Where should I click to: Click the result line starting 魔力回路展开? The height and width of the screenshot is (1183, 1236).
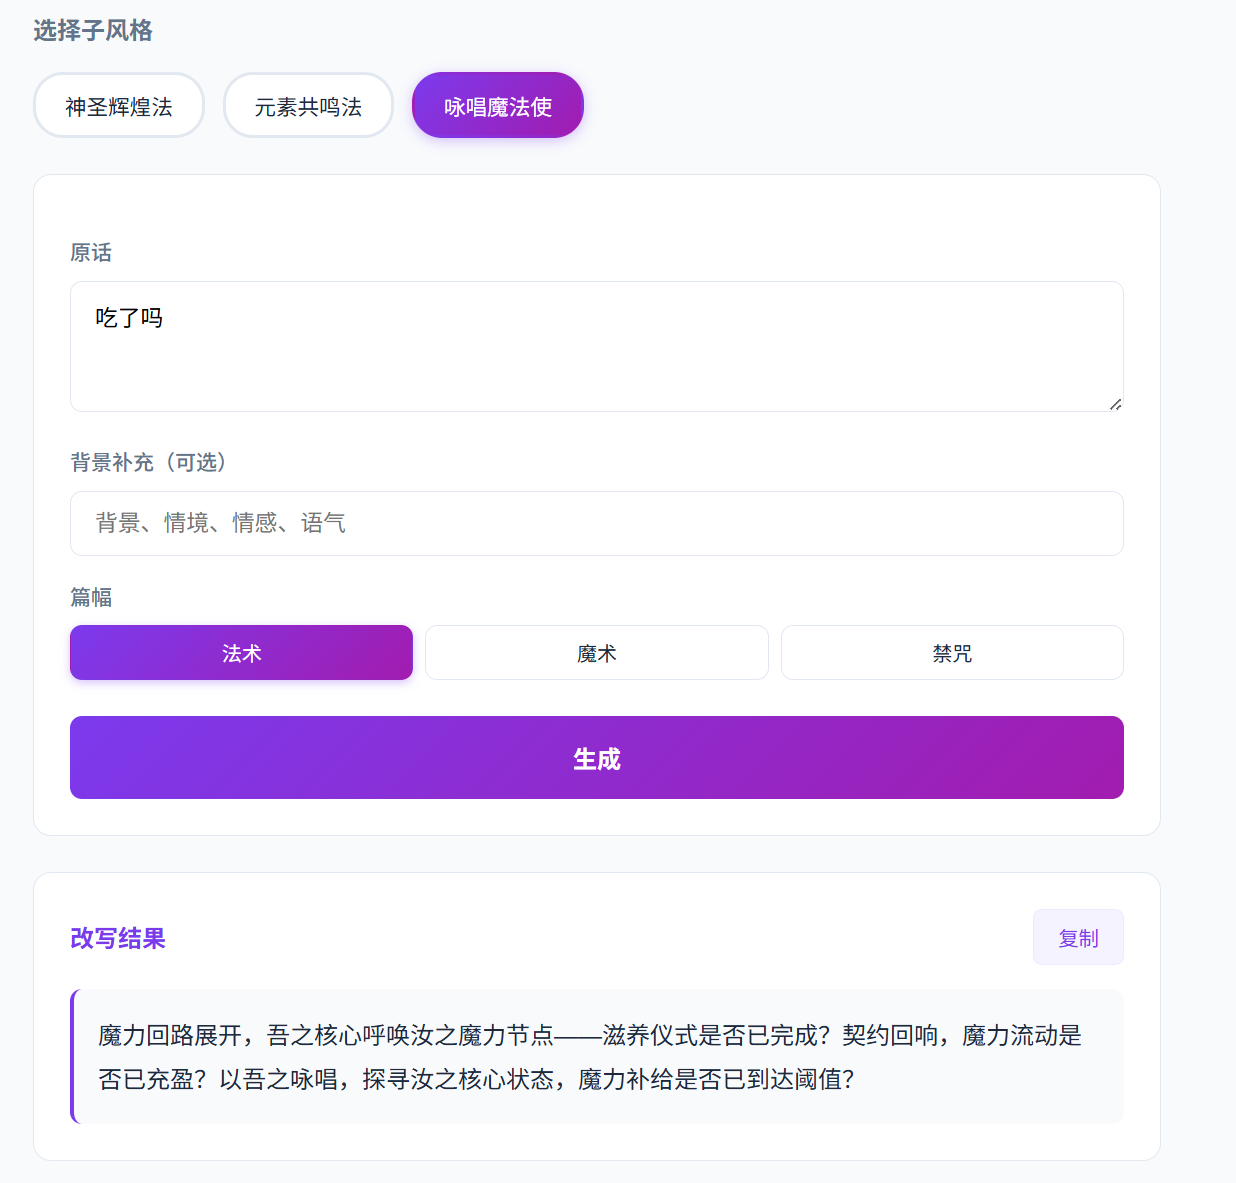click(x=590, y=1035)
